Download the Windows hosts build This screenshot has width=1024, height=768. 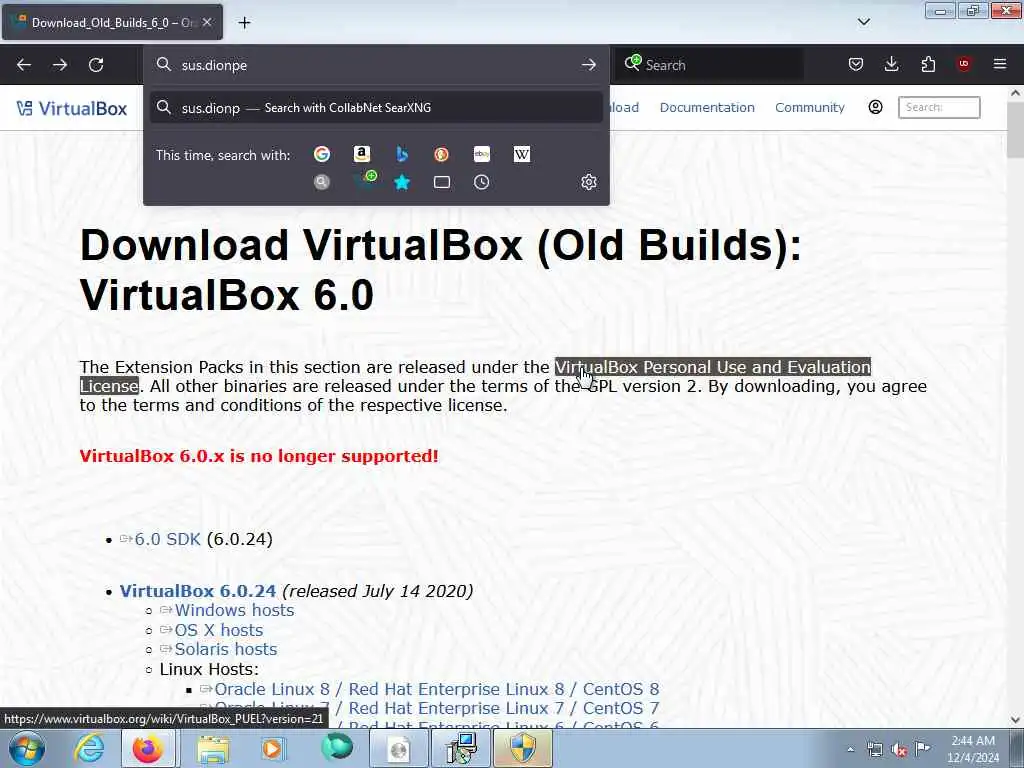(x=234, y=610)
